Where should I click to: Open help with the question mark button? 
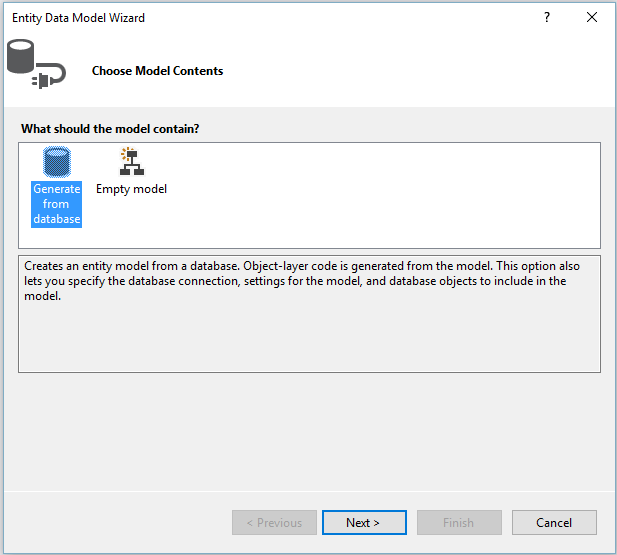[547, 18]
